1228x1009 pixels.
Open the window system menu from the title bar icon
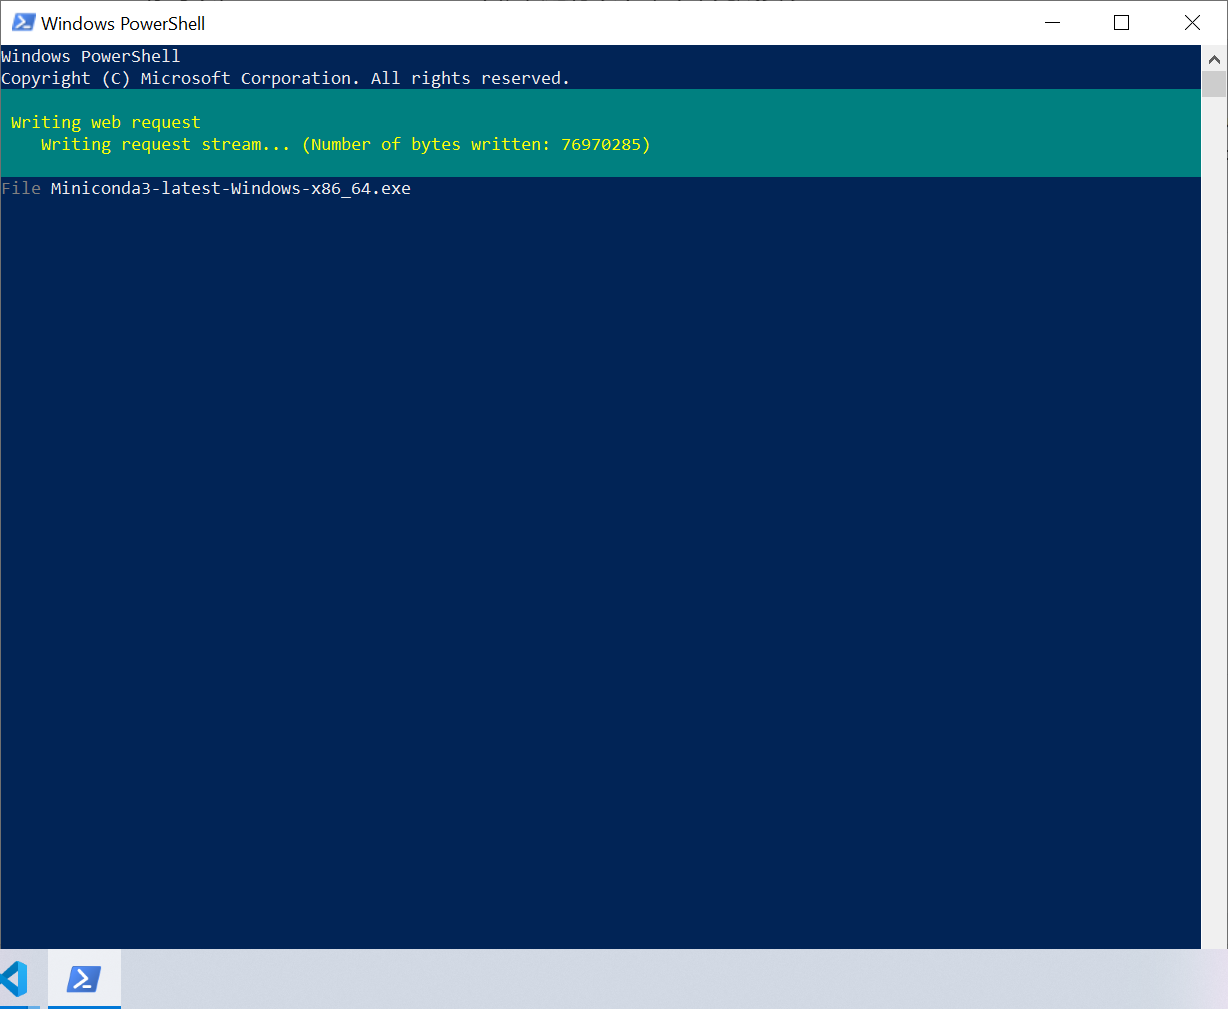(x=22, y=22)
